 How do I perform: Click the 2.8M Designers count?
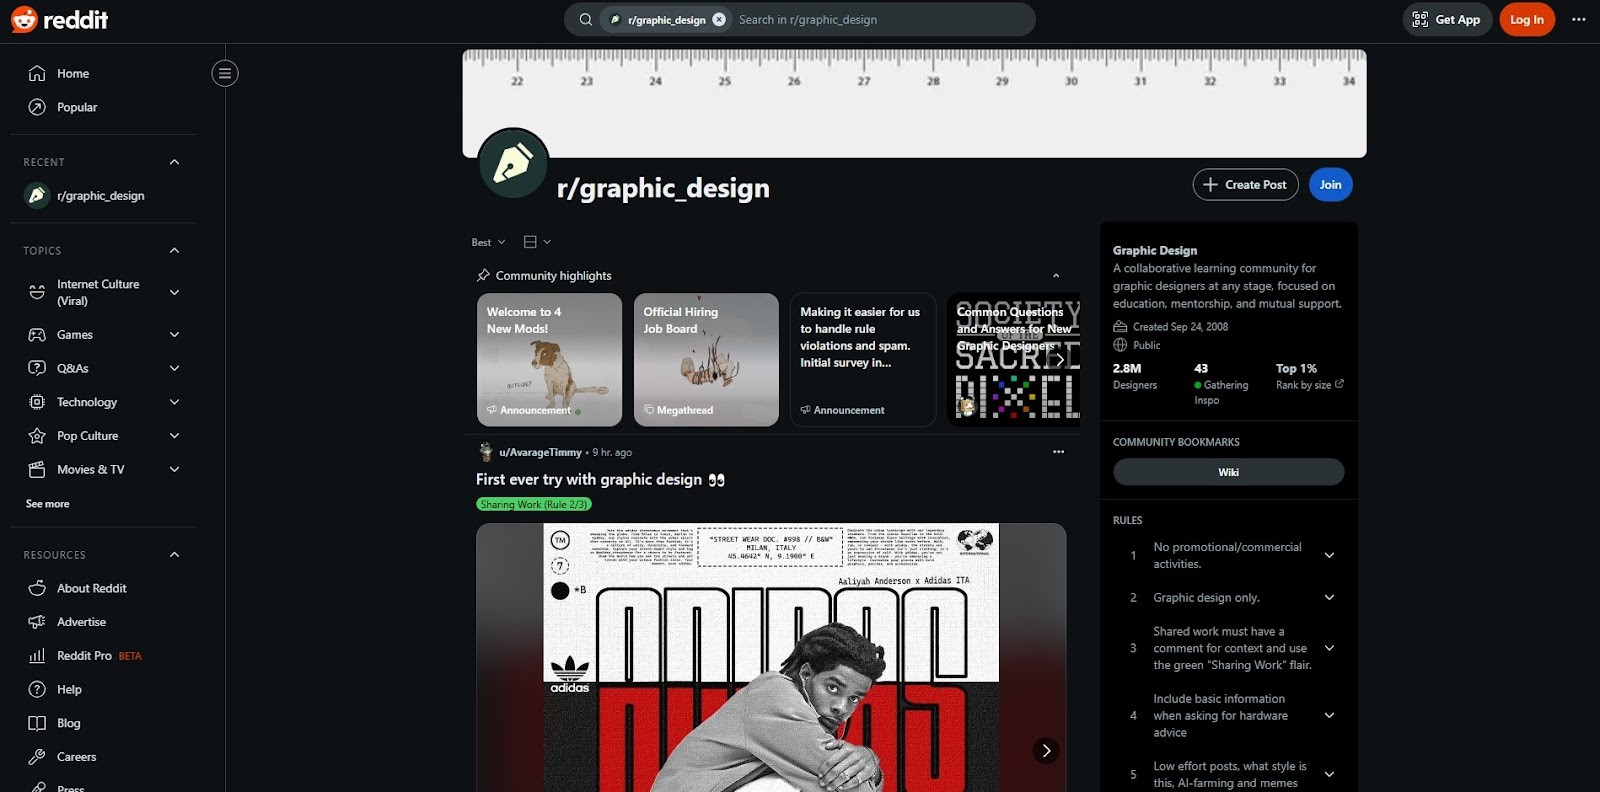pyautogui.click(x=1135, y=376)
